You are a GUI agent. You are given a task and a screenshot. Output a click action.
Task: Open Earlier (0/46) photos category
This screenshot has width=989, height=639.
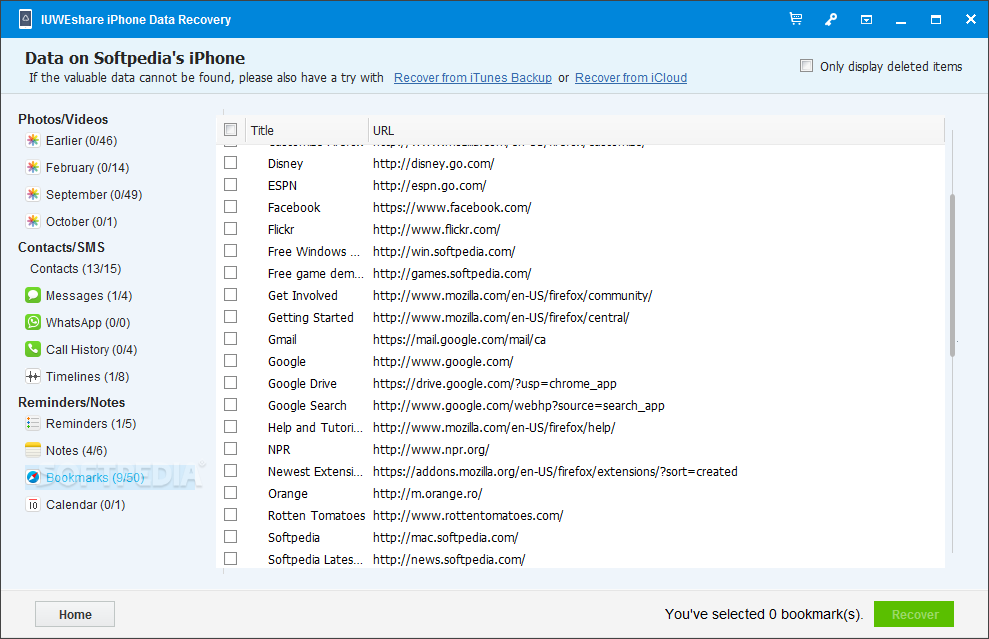[x=81, y=141]
